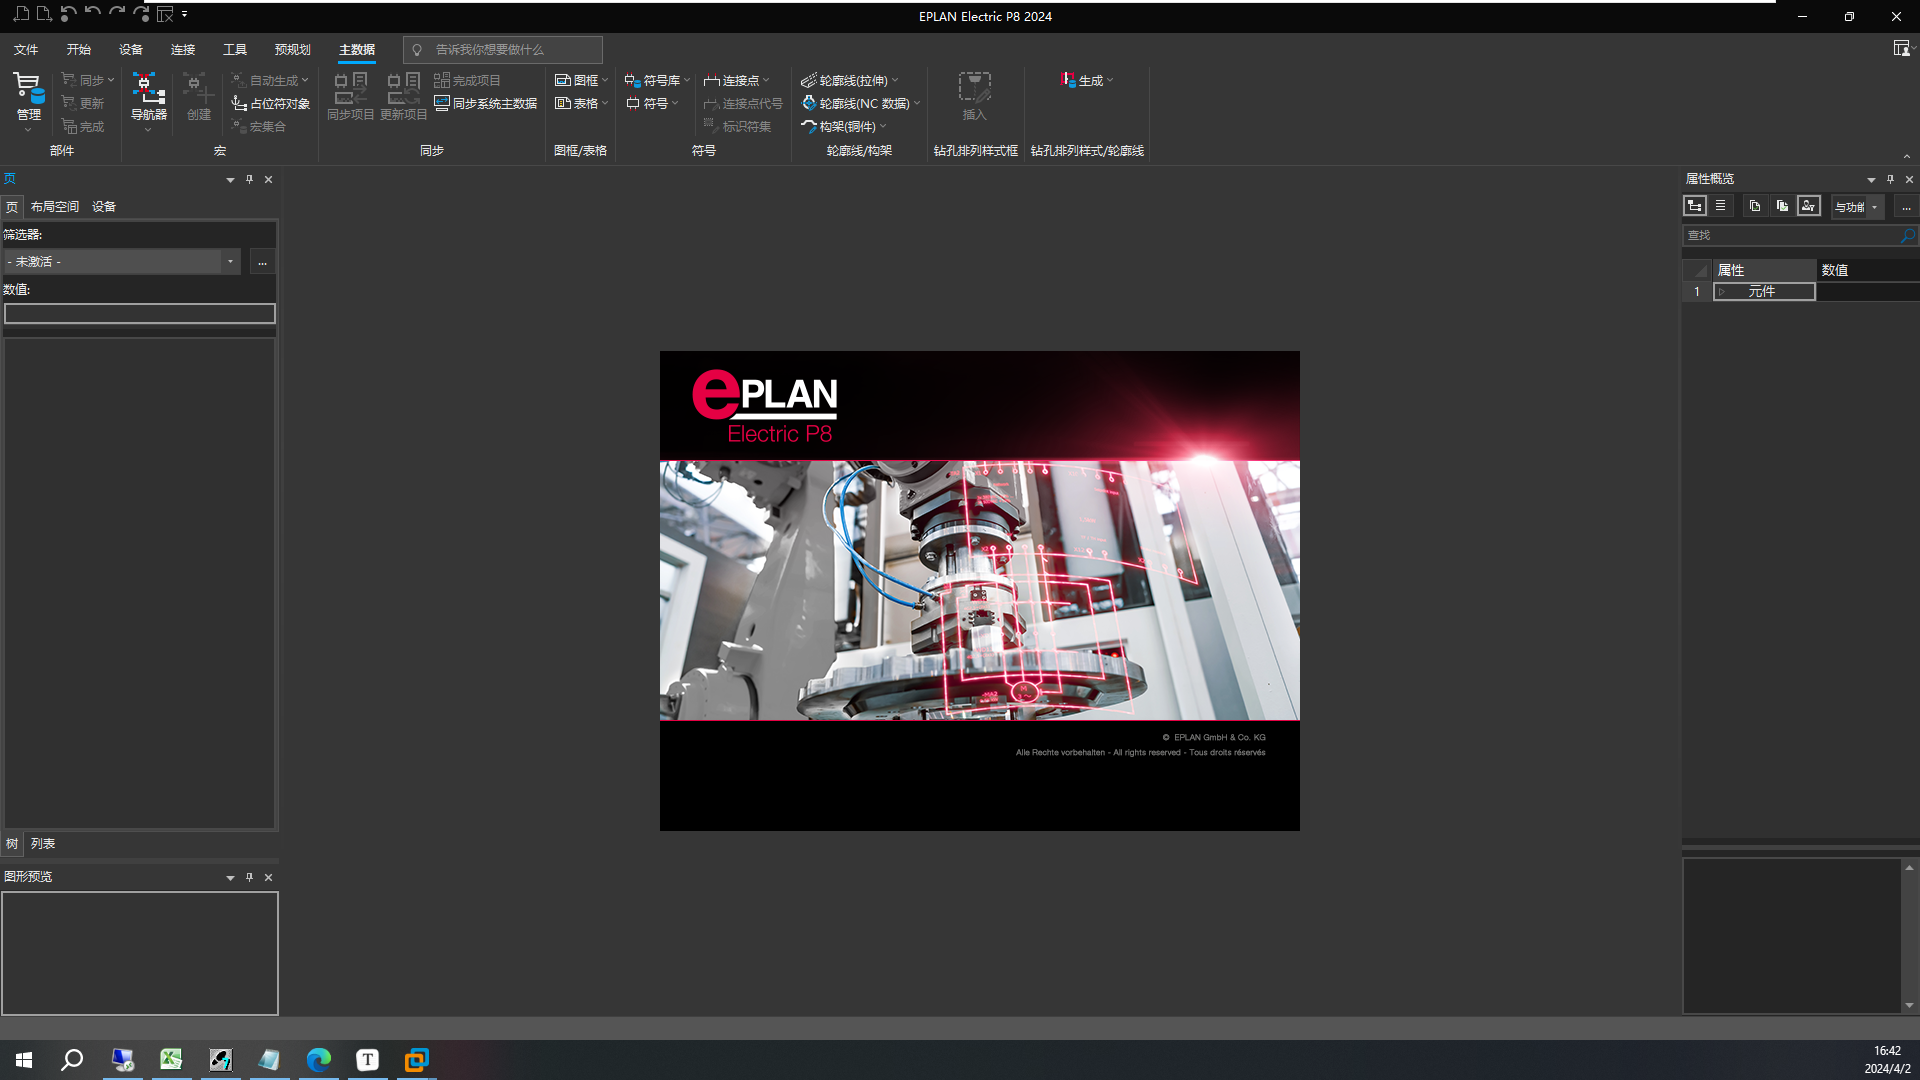This screenshot has height=1080, width=1920.
Task: Click the 数值 input field under the filter
Action: point(140,313)
